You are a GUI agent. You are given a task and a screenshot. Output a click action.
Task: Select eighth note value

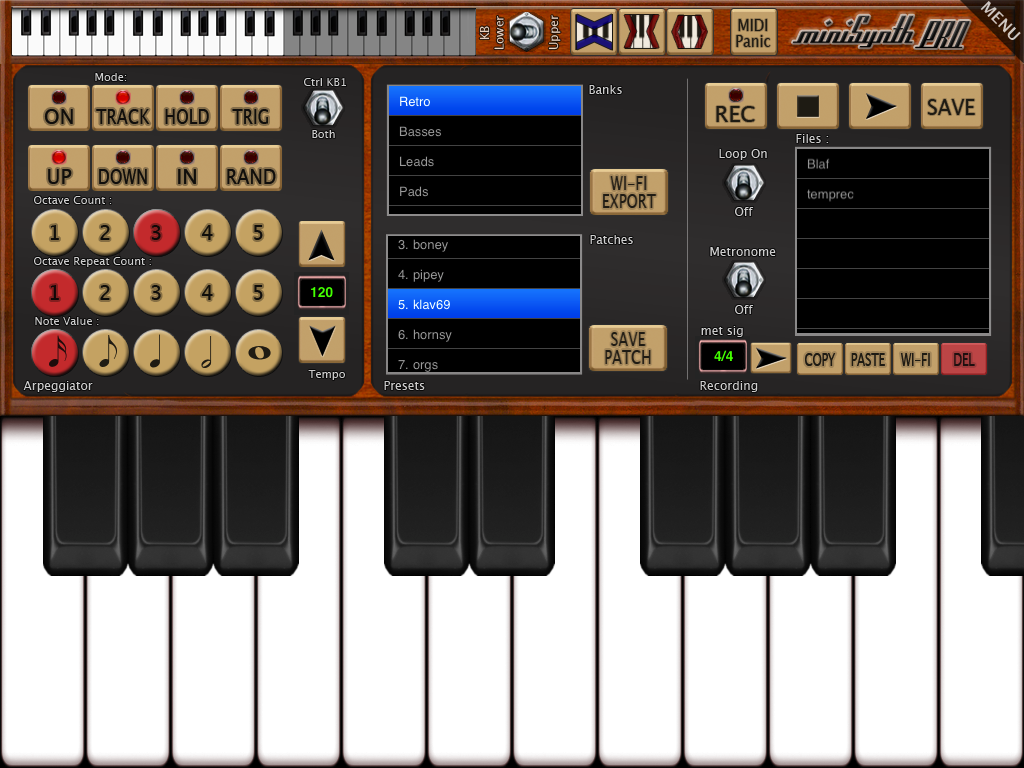[106, 353]
